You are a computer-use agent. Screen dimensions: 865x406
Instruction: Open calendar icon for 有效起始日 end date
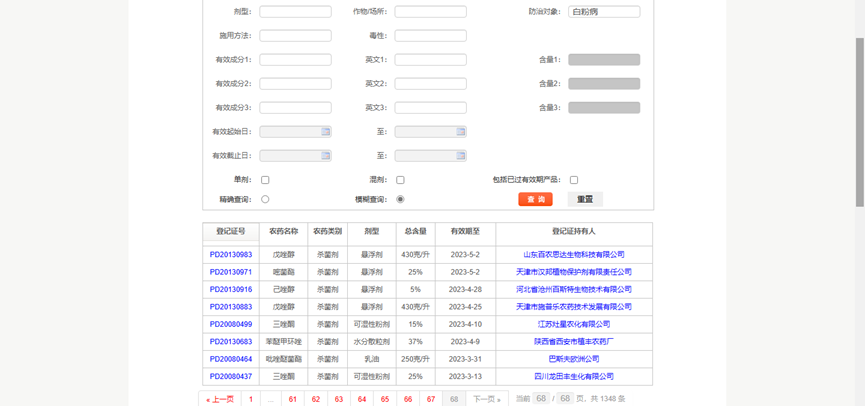[461, 132]
